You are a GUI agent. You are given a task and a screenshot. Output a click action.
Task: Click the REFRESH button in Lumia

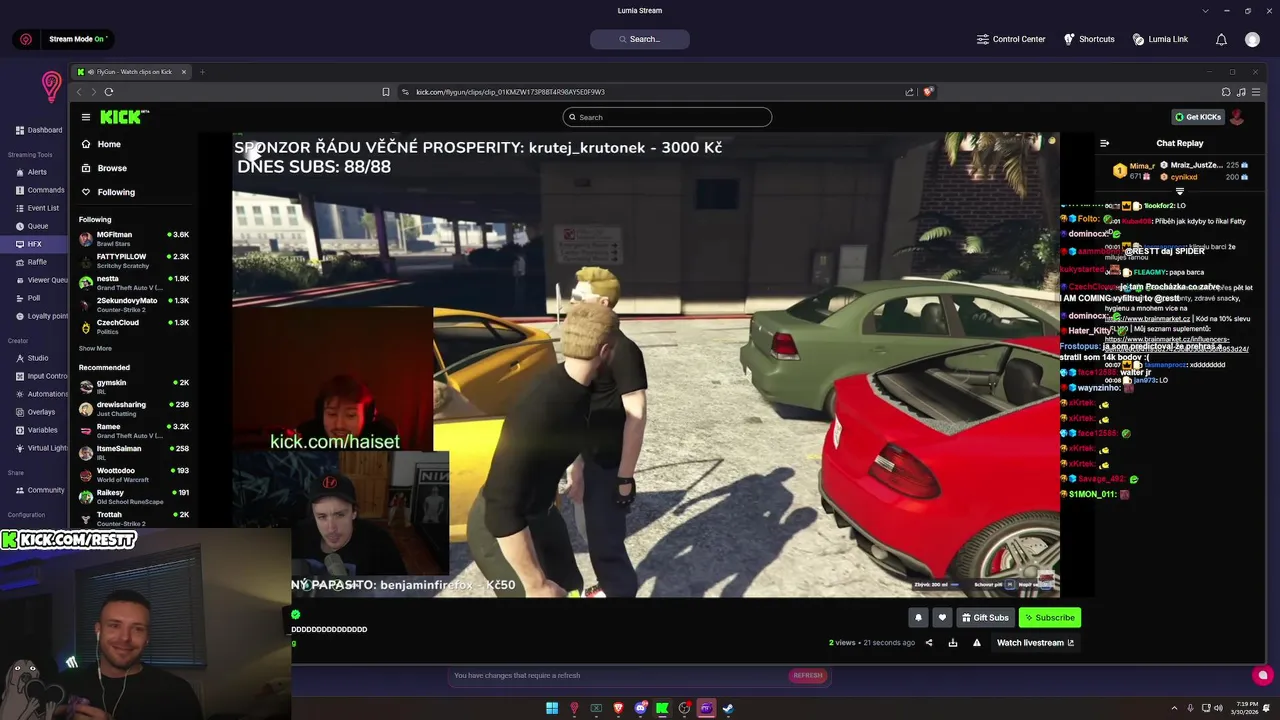click(807, 676)
